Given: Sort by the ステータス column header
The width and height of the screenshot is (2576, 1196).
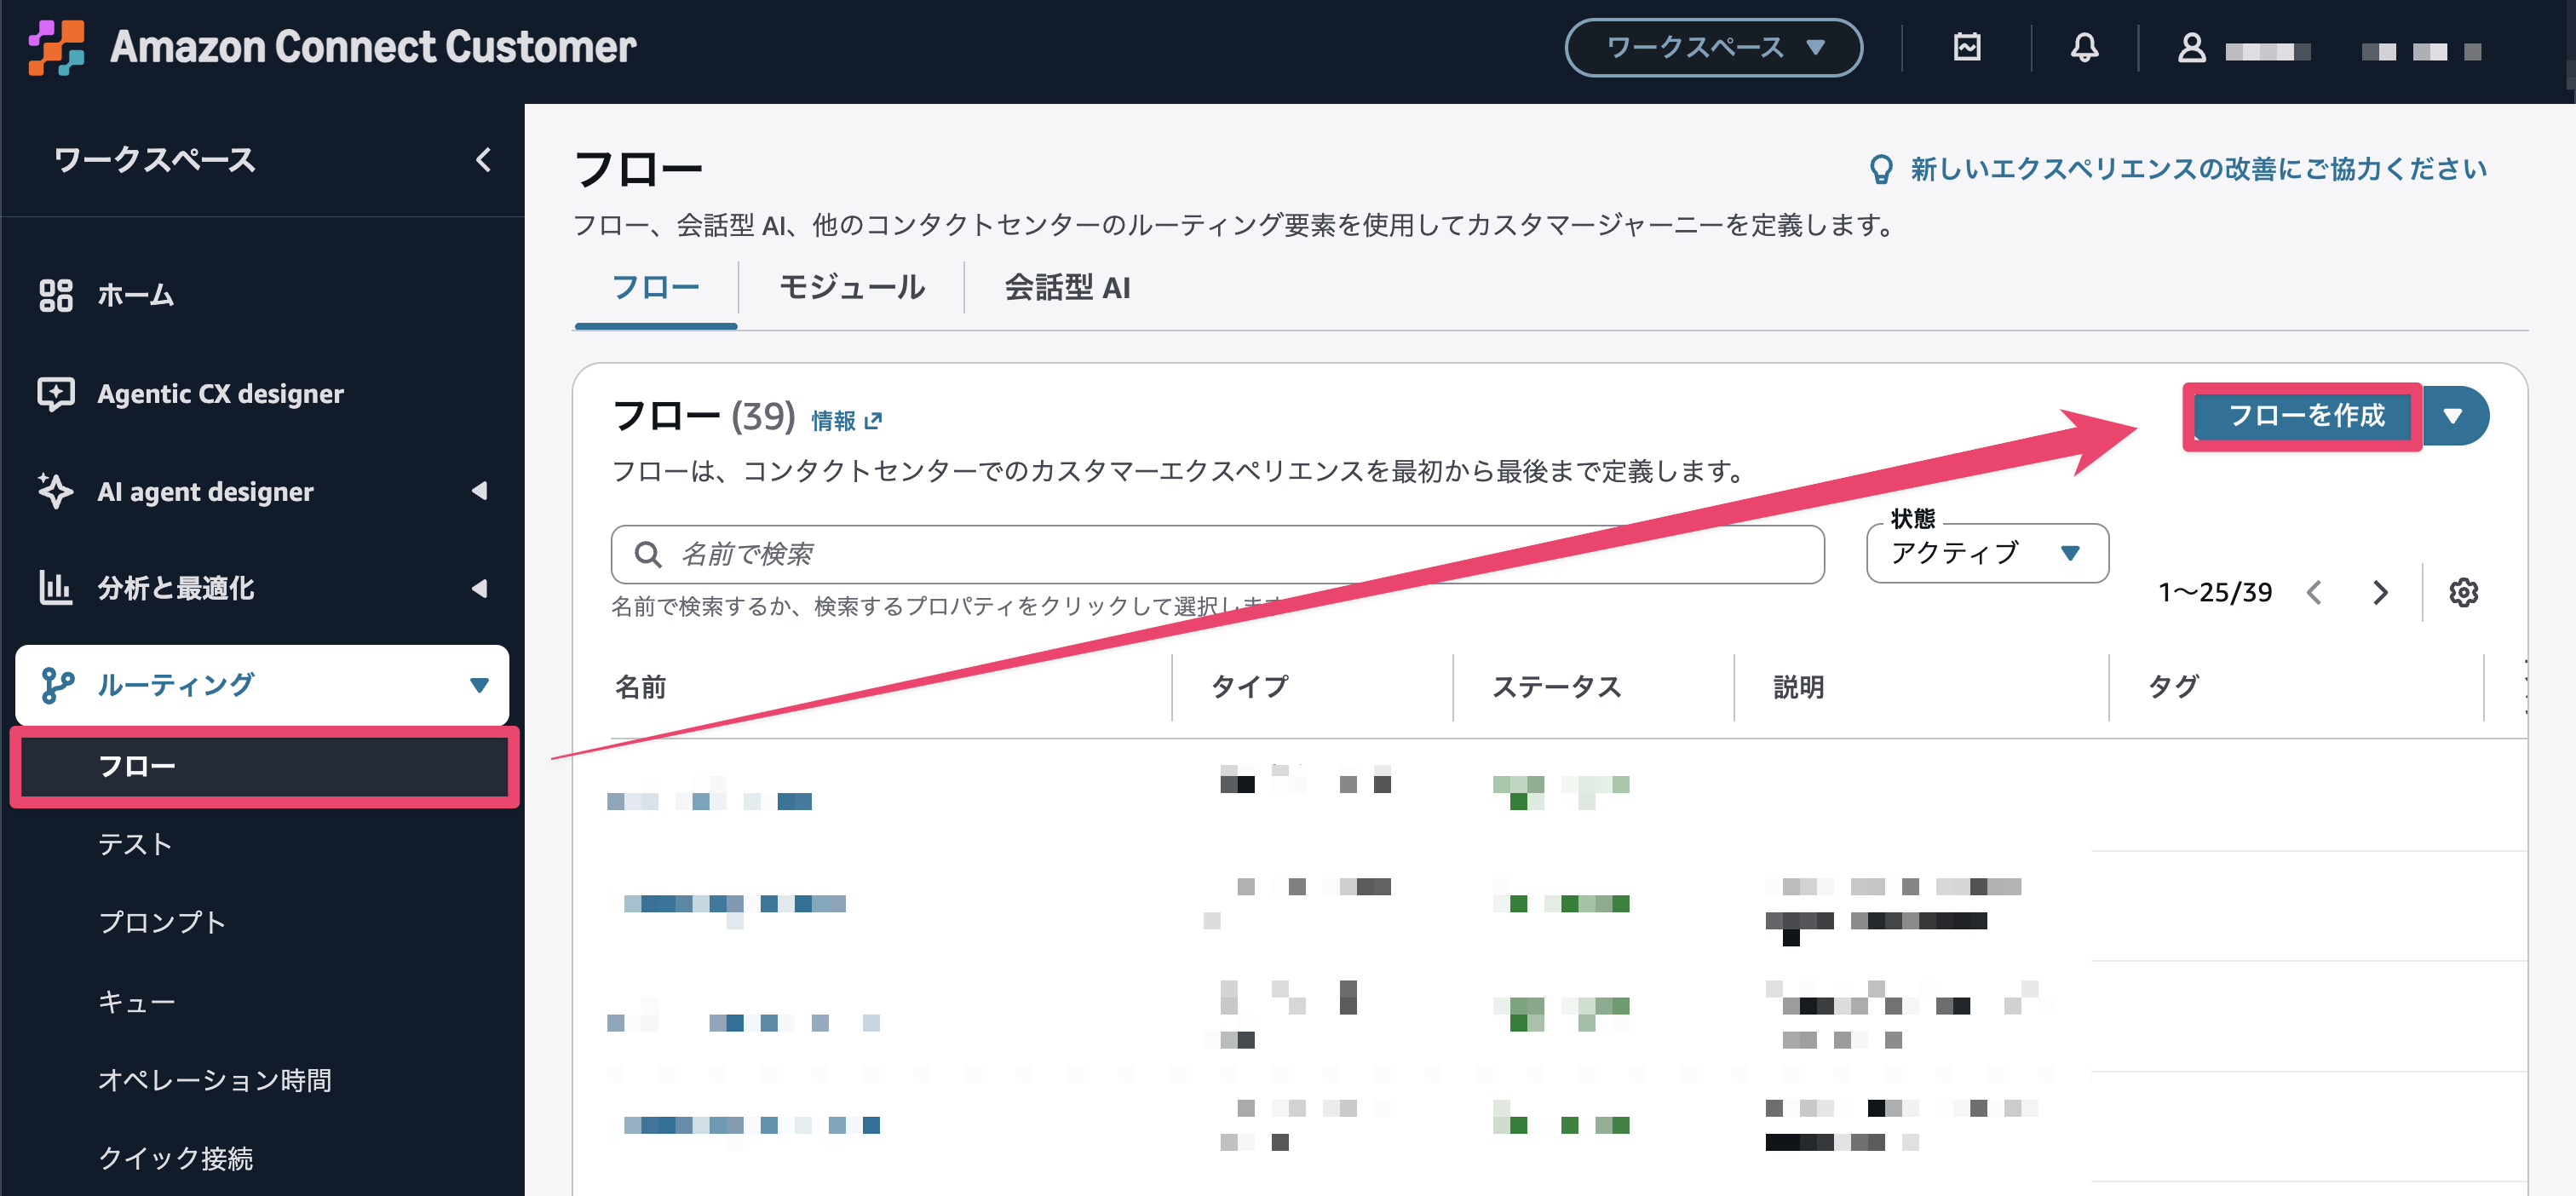Looking at the screenshot, I should pyautogui.click(x=1556, y=687).
